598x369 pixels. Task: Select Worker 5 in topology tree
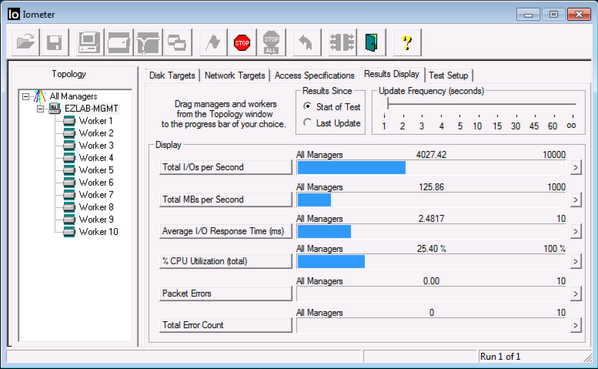click(96, 170)
